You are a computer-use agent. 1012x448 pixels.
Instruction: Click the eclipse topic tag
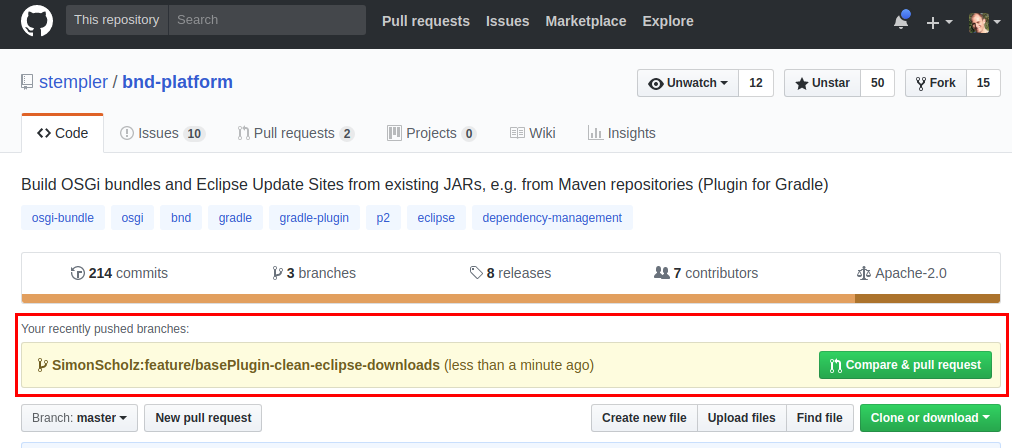[436, 218]
